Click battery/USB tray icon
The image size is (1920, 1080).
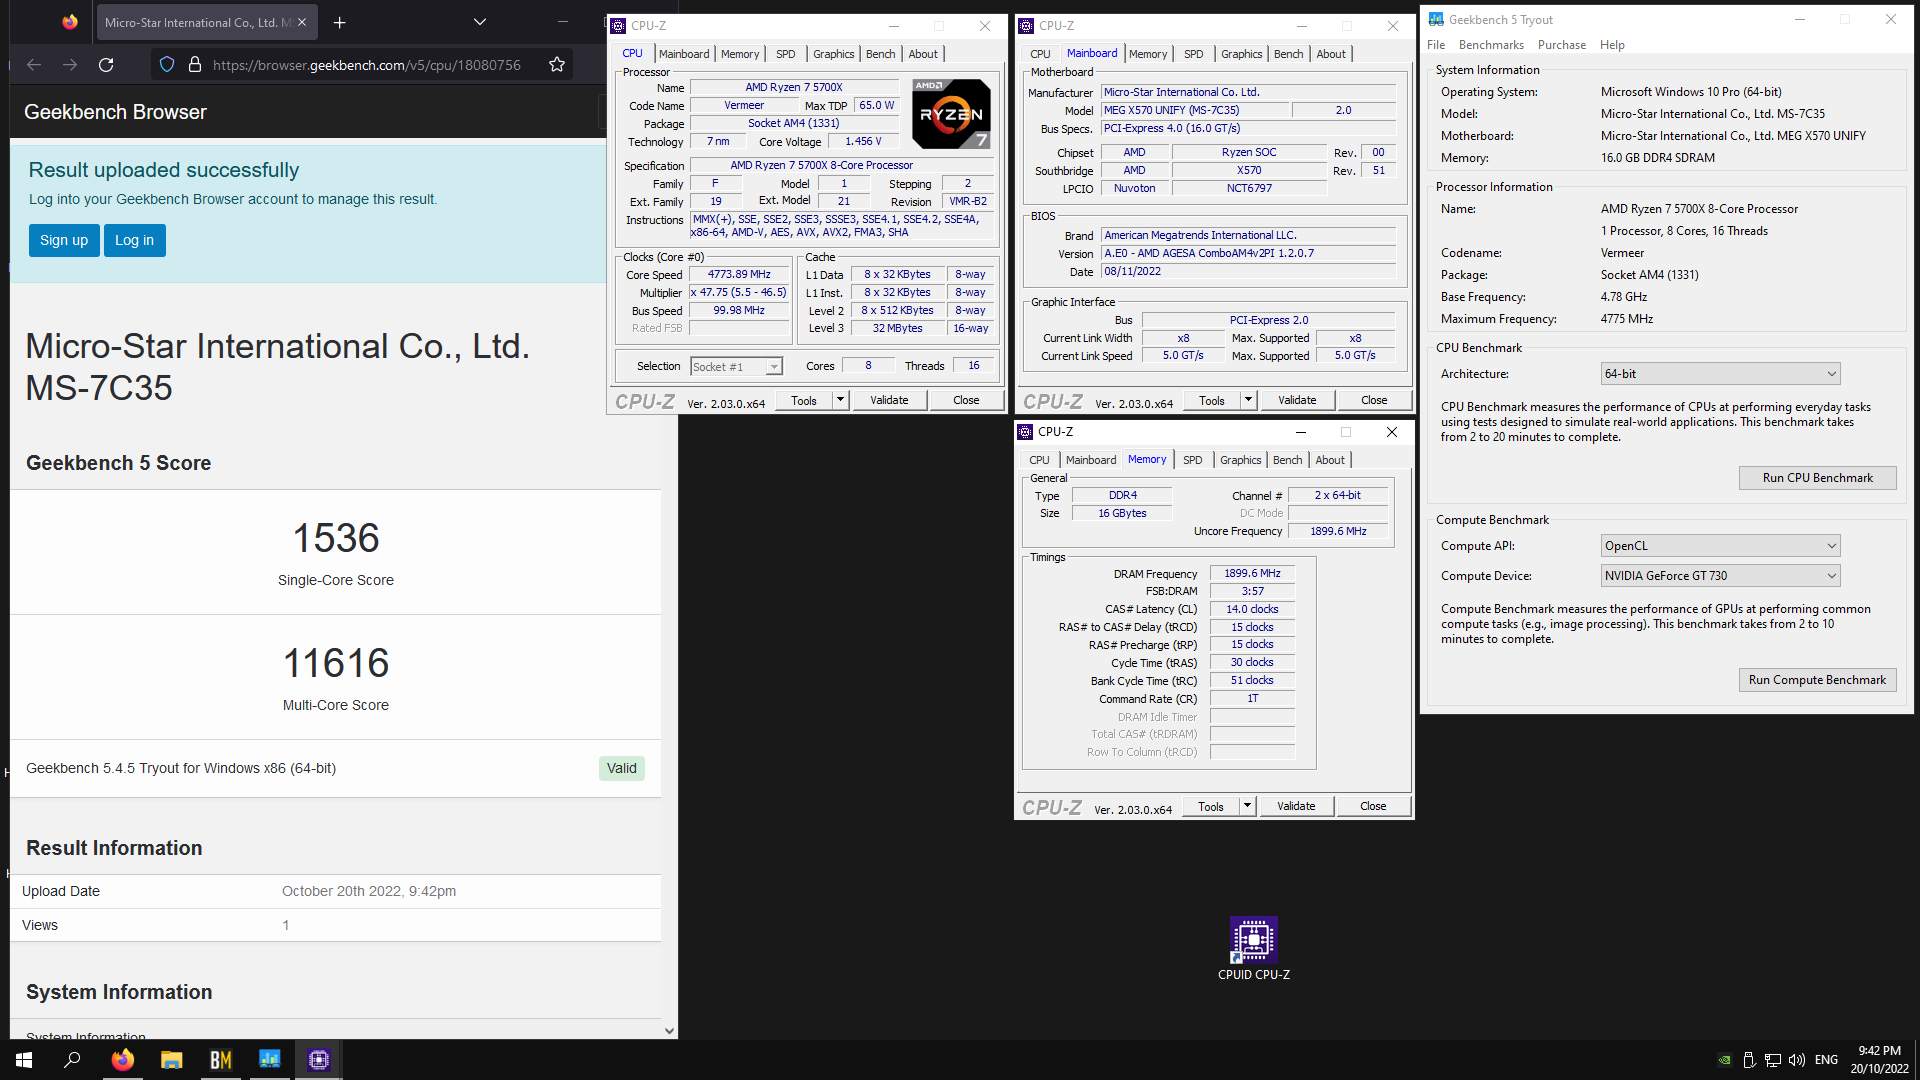point(1749,1060)
